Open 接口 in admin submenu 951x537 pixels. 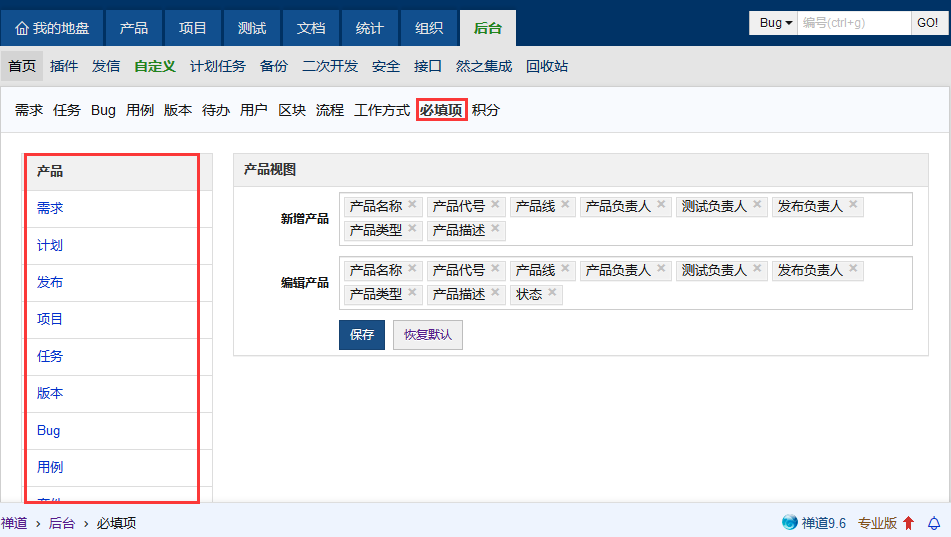(428, 66)
